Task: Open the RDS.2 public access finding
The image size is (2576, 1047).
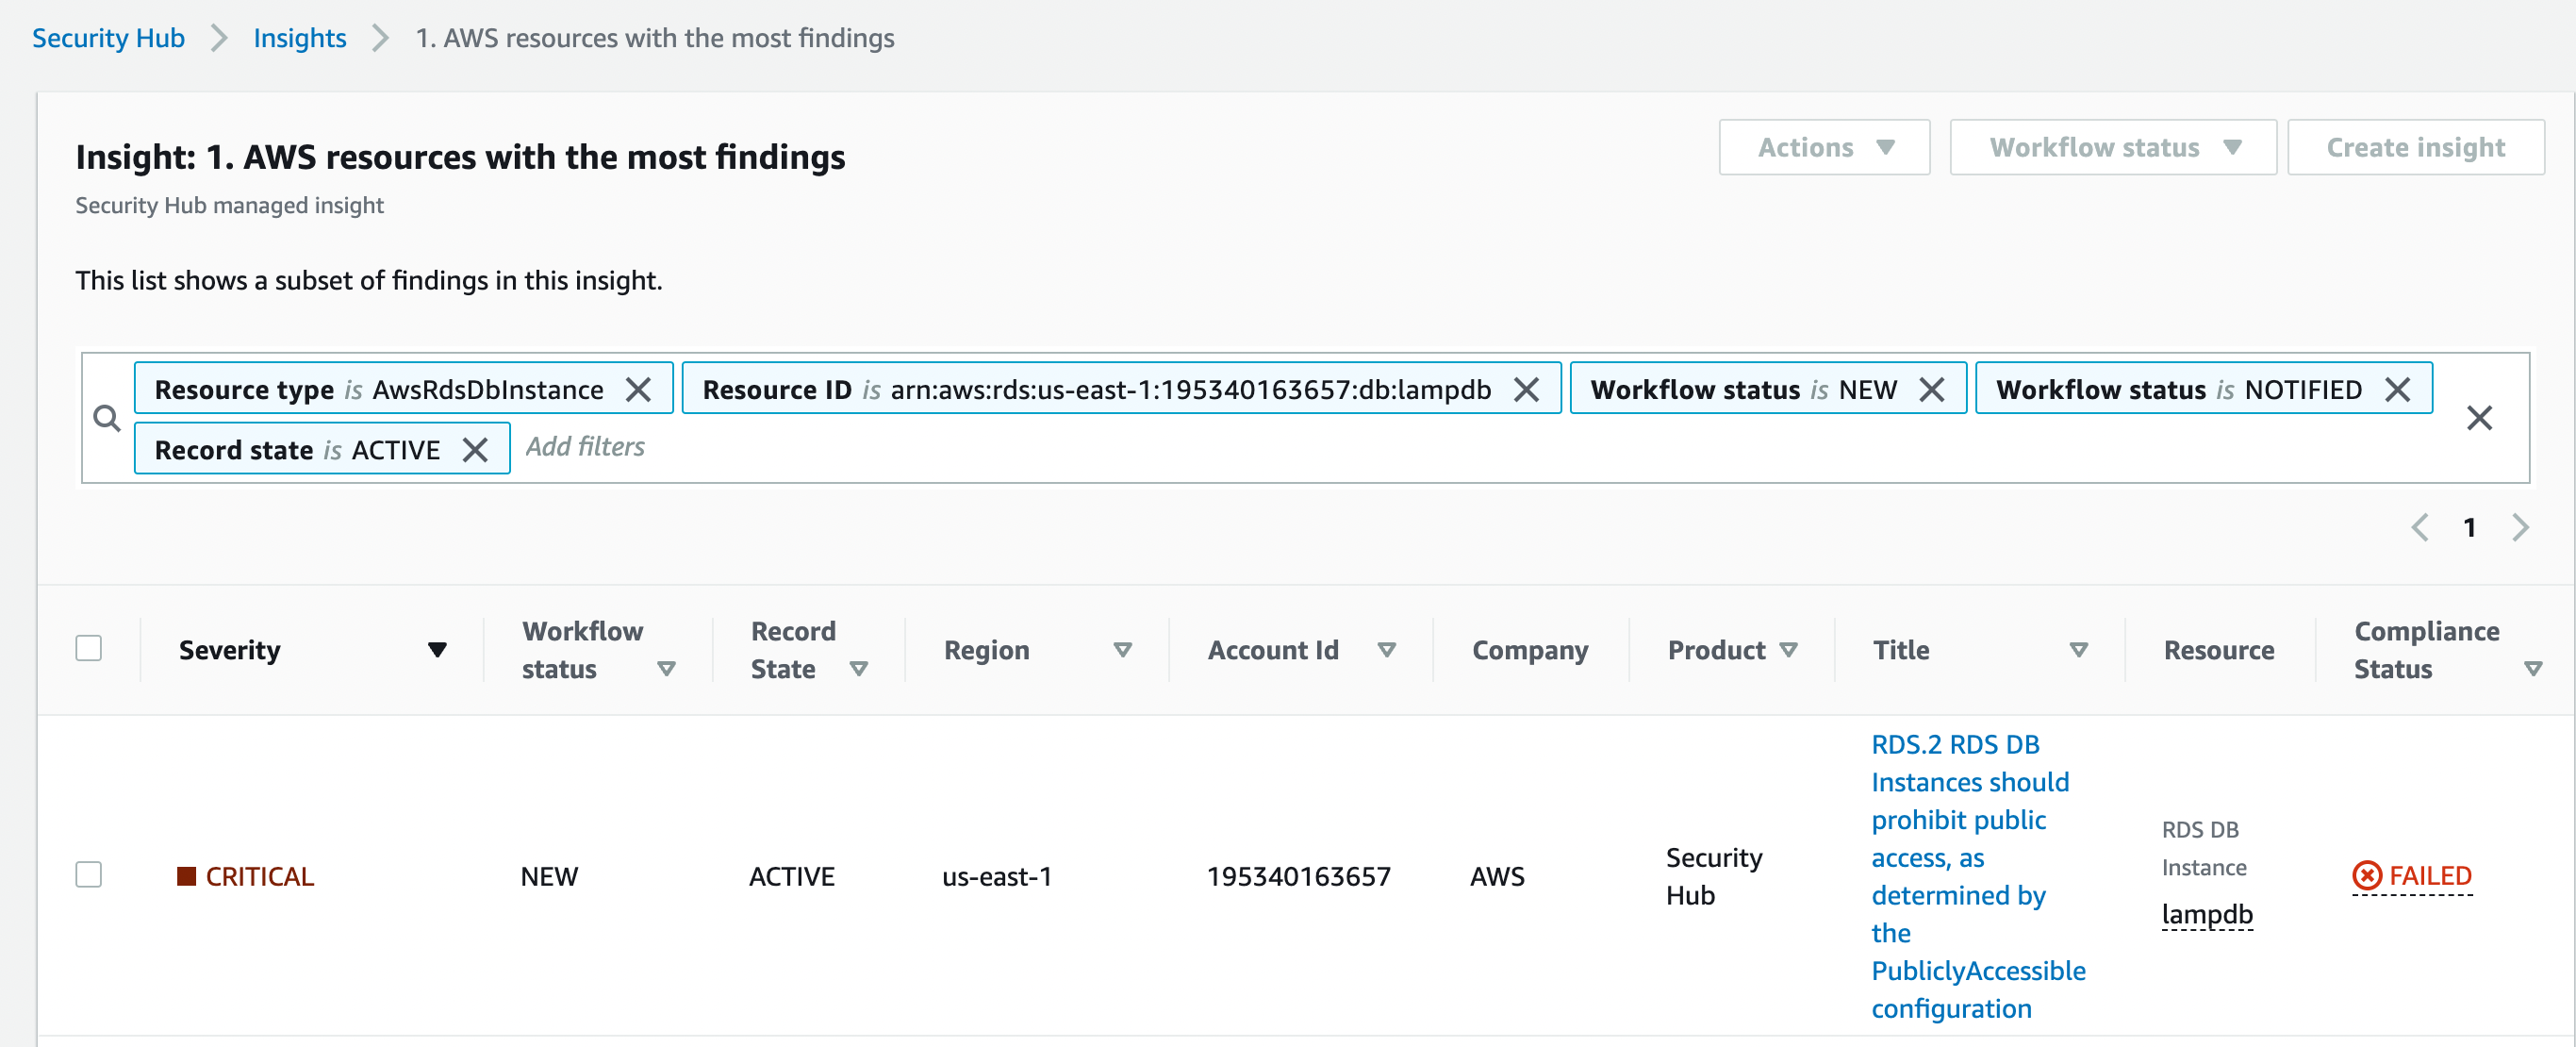Action: pos(1968,876)
